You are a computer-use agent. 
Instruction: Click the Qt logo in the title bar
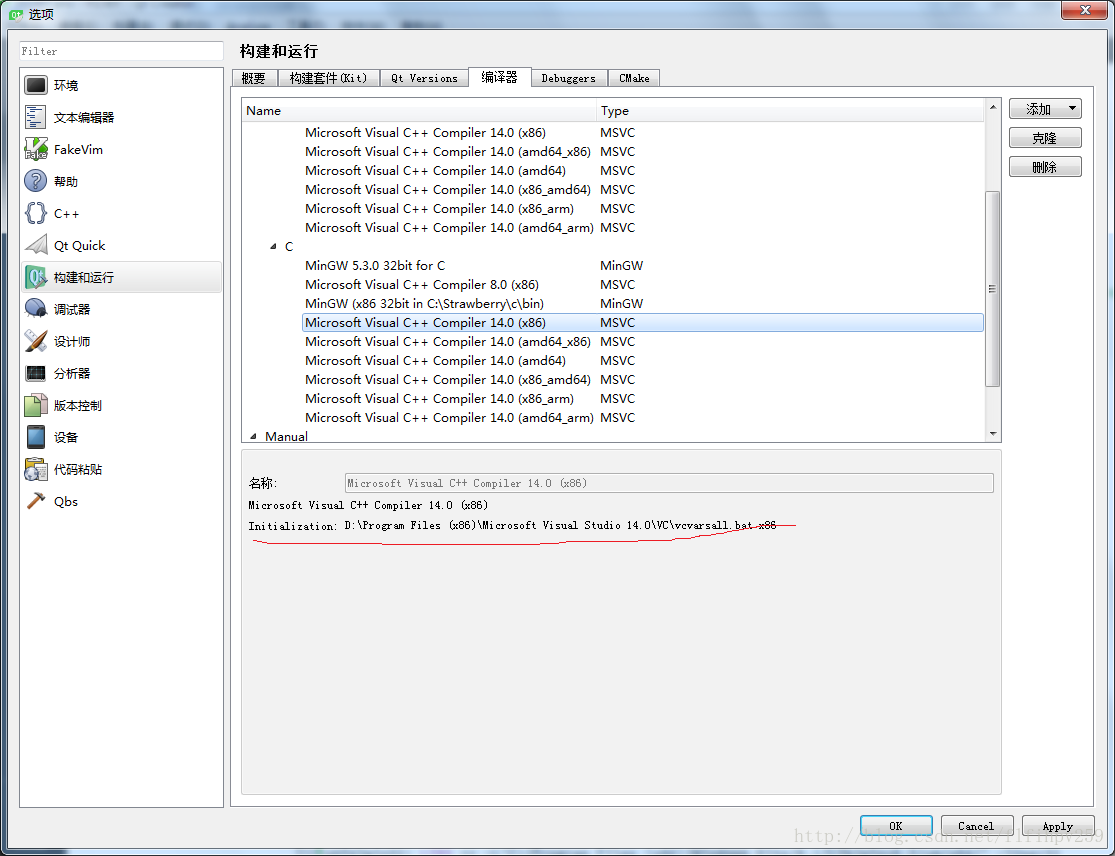coord(16,14)
